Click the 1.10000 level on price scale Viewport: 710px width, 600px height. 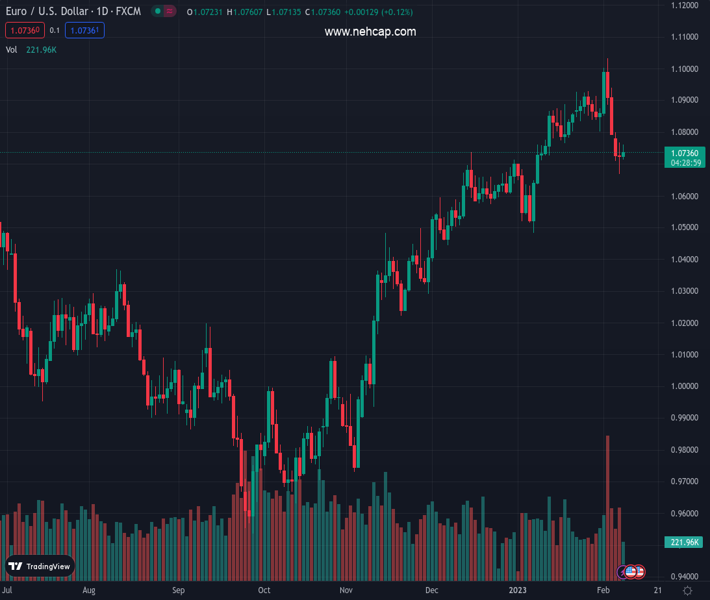point(685,69)
